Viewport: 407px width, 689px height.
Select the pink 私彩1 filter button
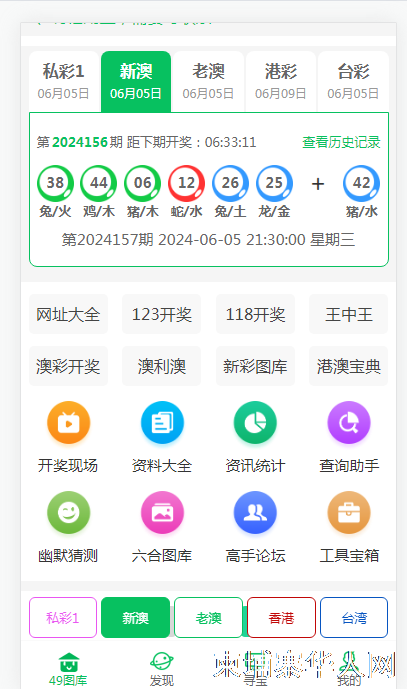tap(63, 617)
